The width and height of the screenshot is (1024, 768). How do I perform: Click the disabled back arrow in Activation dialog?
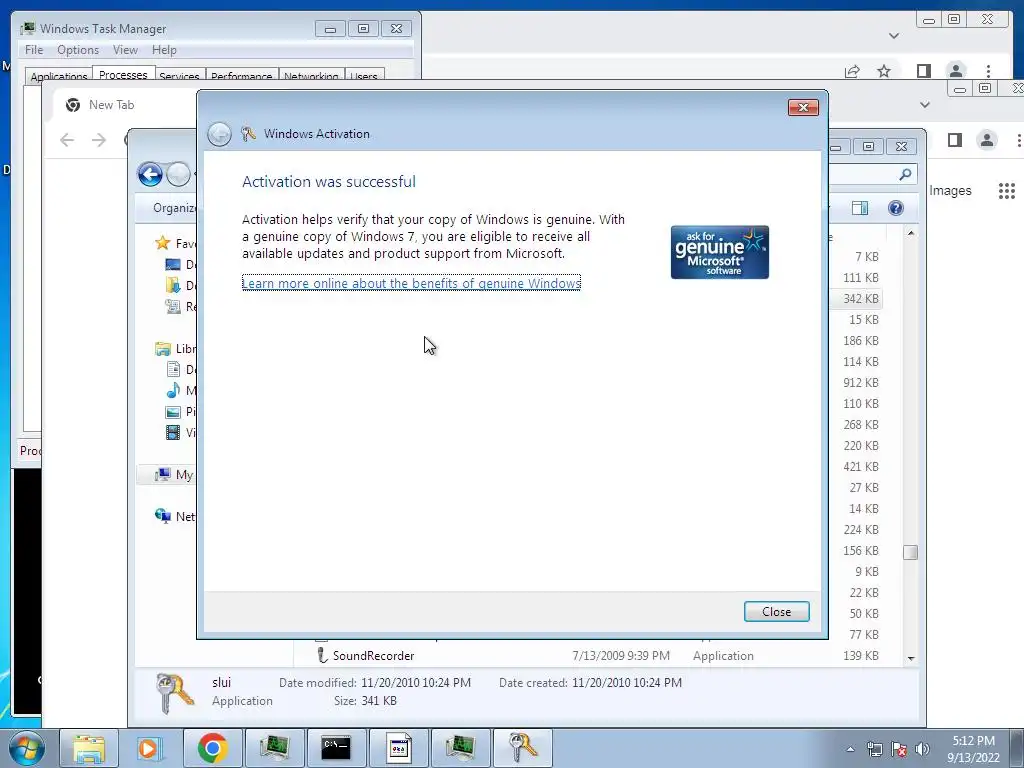pos(219,134)
